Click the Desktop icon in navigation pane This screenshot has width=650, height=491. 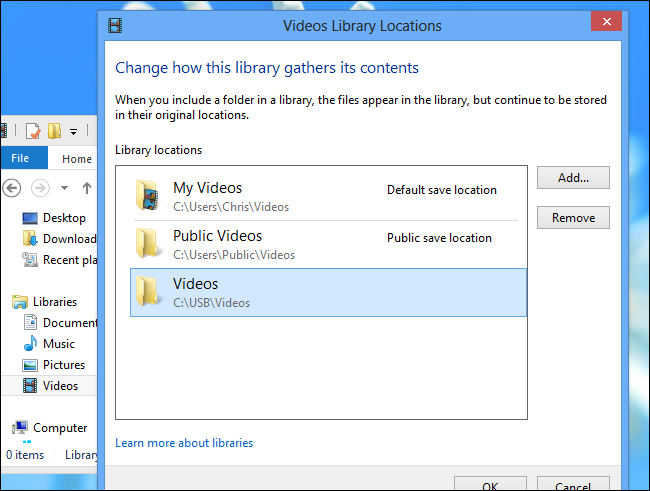[30, 218]
